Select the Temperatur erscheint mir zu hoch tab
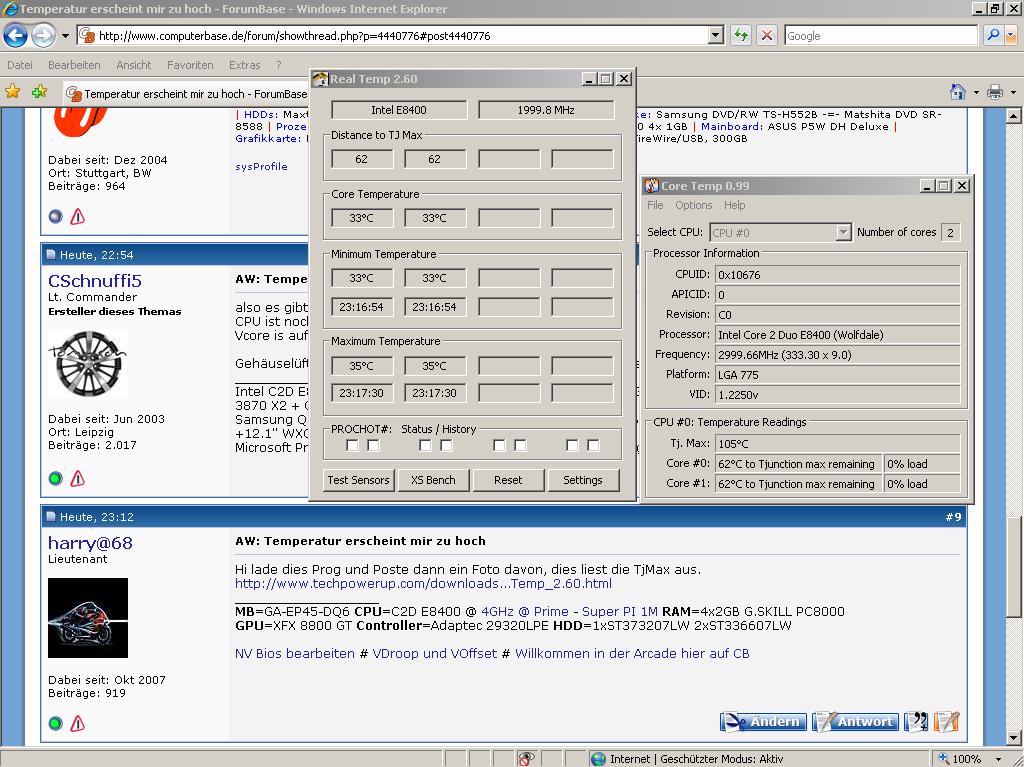This screenshot has height=767, width=1024. tap(186, 93)
